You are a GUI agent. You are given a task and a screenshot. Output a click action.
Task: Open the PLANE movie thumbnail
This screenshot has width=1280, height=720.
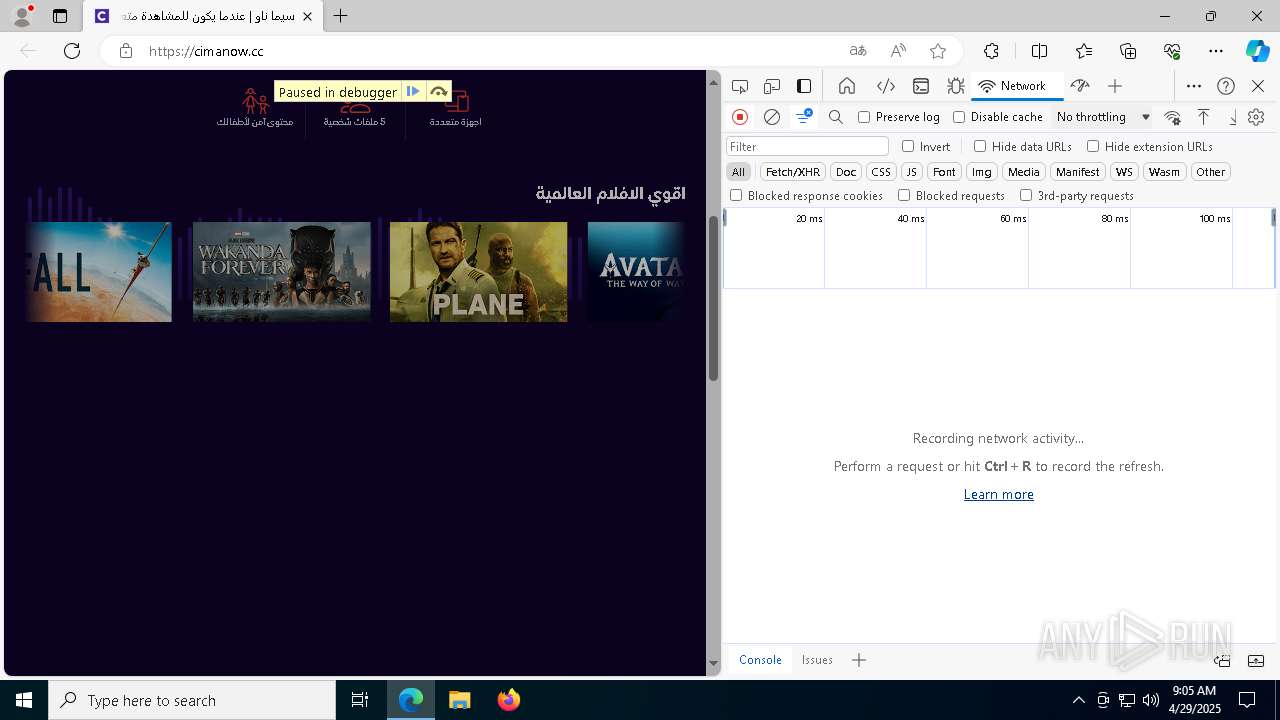pyautogui.click(x=478, y=272)
